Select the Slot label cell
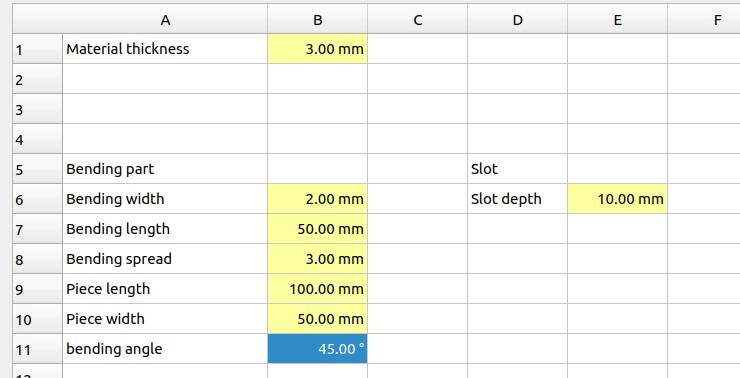The height and width of the screenshot is (378, 740). coord(517,168)
